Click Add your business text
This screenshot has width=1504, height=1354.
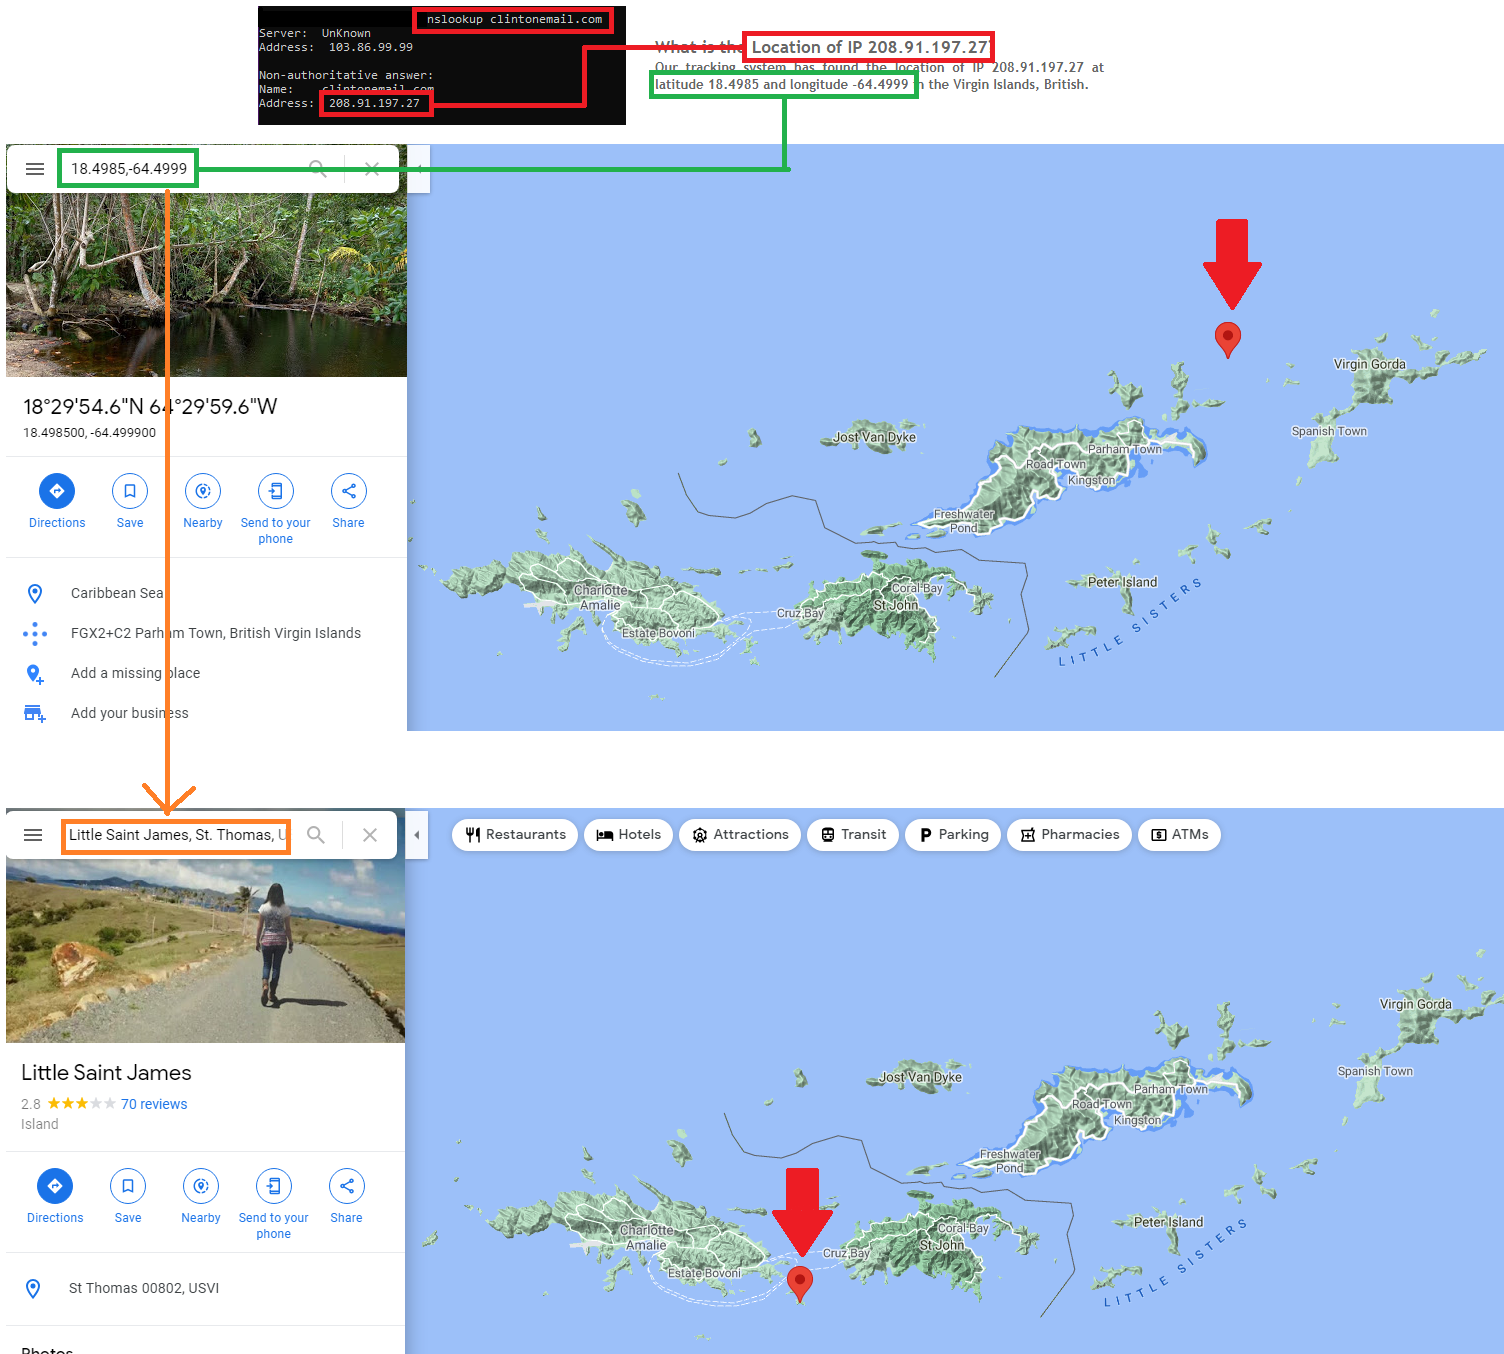pos(130,713)
